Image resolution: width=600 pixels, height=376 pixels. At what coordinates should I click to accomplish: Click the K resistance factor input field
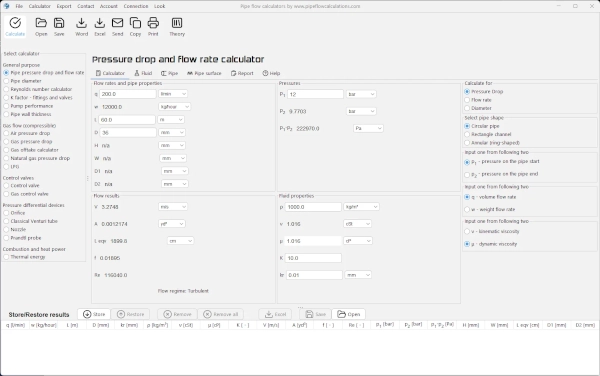tap(313, 258)
